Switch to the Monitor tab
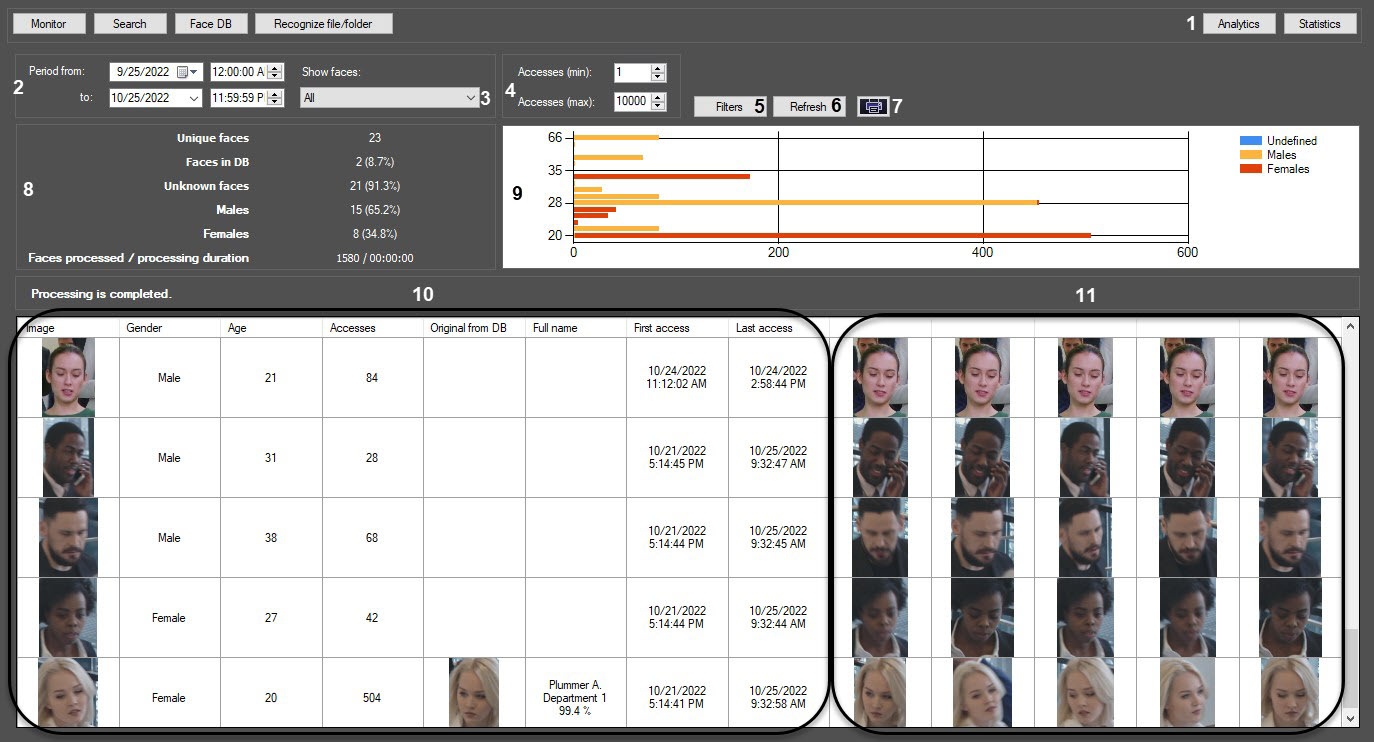Screen dimensions: 1374x742 [49, 23]
